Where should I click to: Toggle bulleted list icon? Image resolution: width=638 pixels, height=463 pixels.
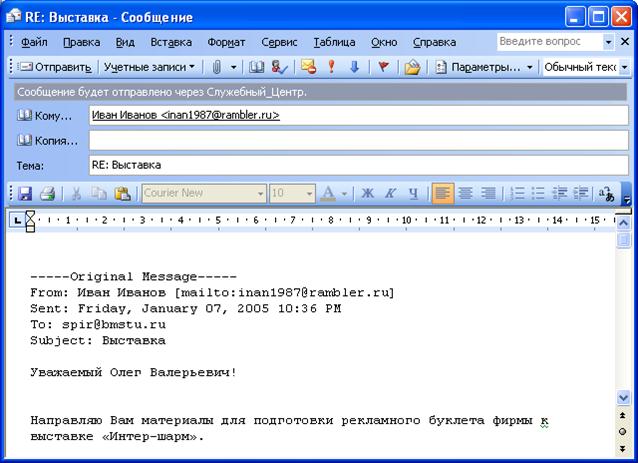pyautogui.click(x=538, y=193)
